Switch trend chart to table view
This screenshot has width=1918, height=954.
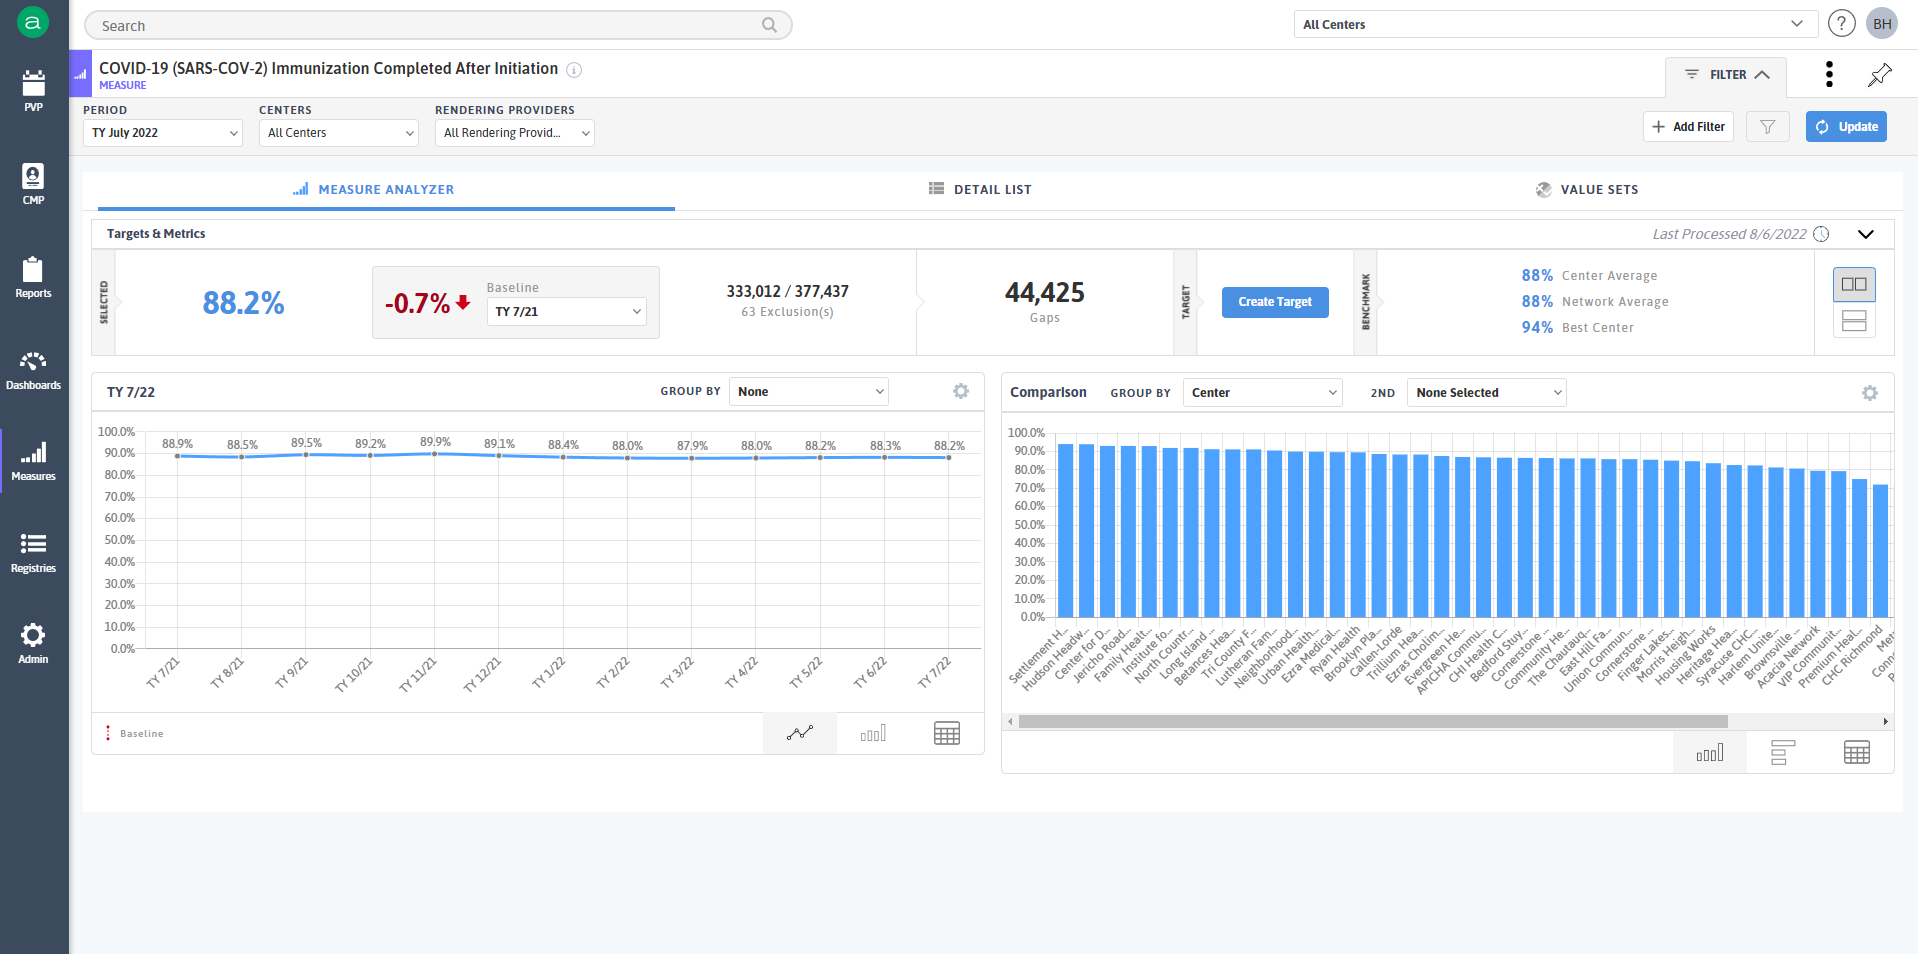(947, 733)
